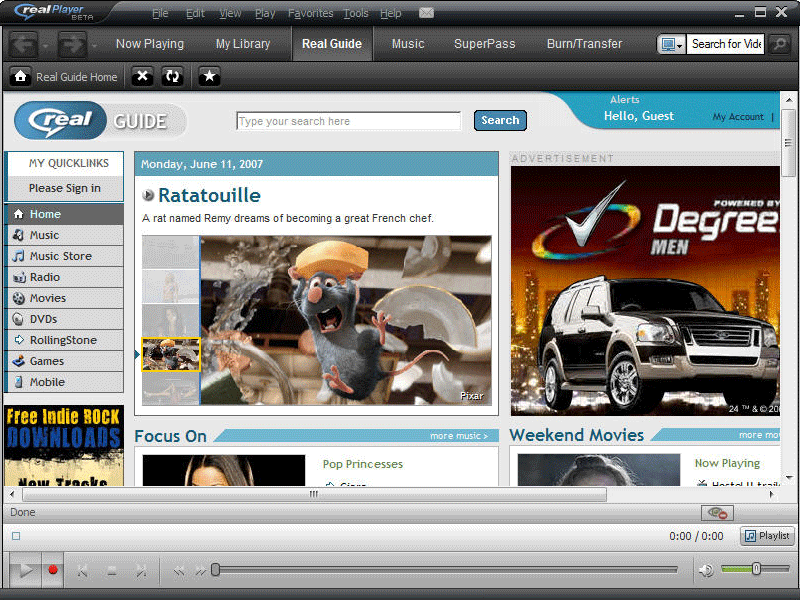Click the icon on the Done status bar

pos(717,513)
